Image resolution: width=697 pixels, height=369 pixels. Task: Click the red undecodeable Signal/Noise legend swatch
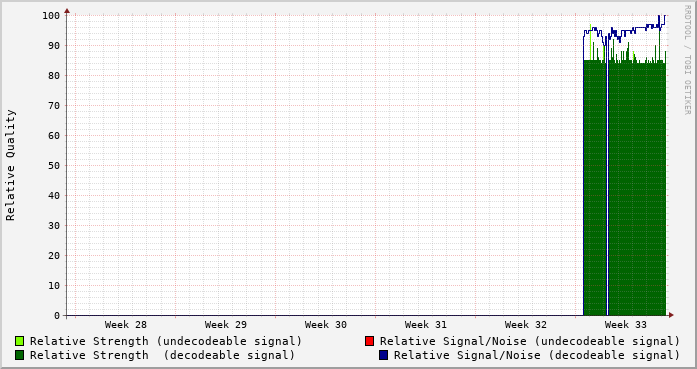tap(369, 341)
